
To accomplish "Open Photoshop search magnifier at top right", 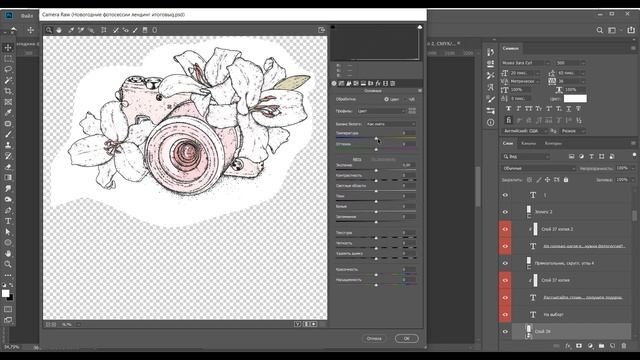I will pos(600,30).
